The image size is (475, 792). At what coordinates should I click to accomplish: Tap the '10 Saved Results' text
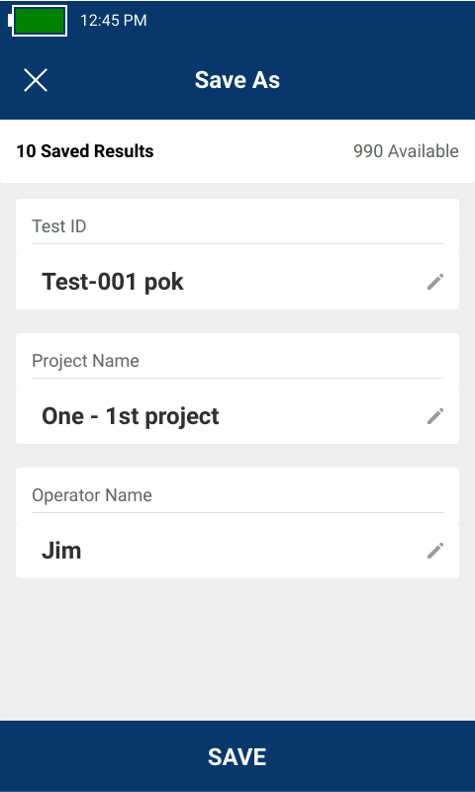pyautogui.click(x=85, y=151)
